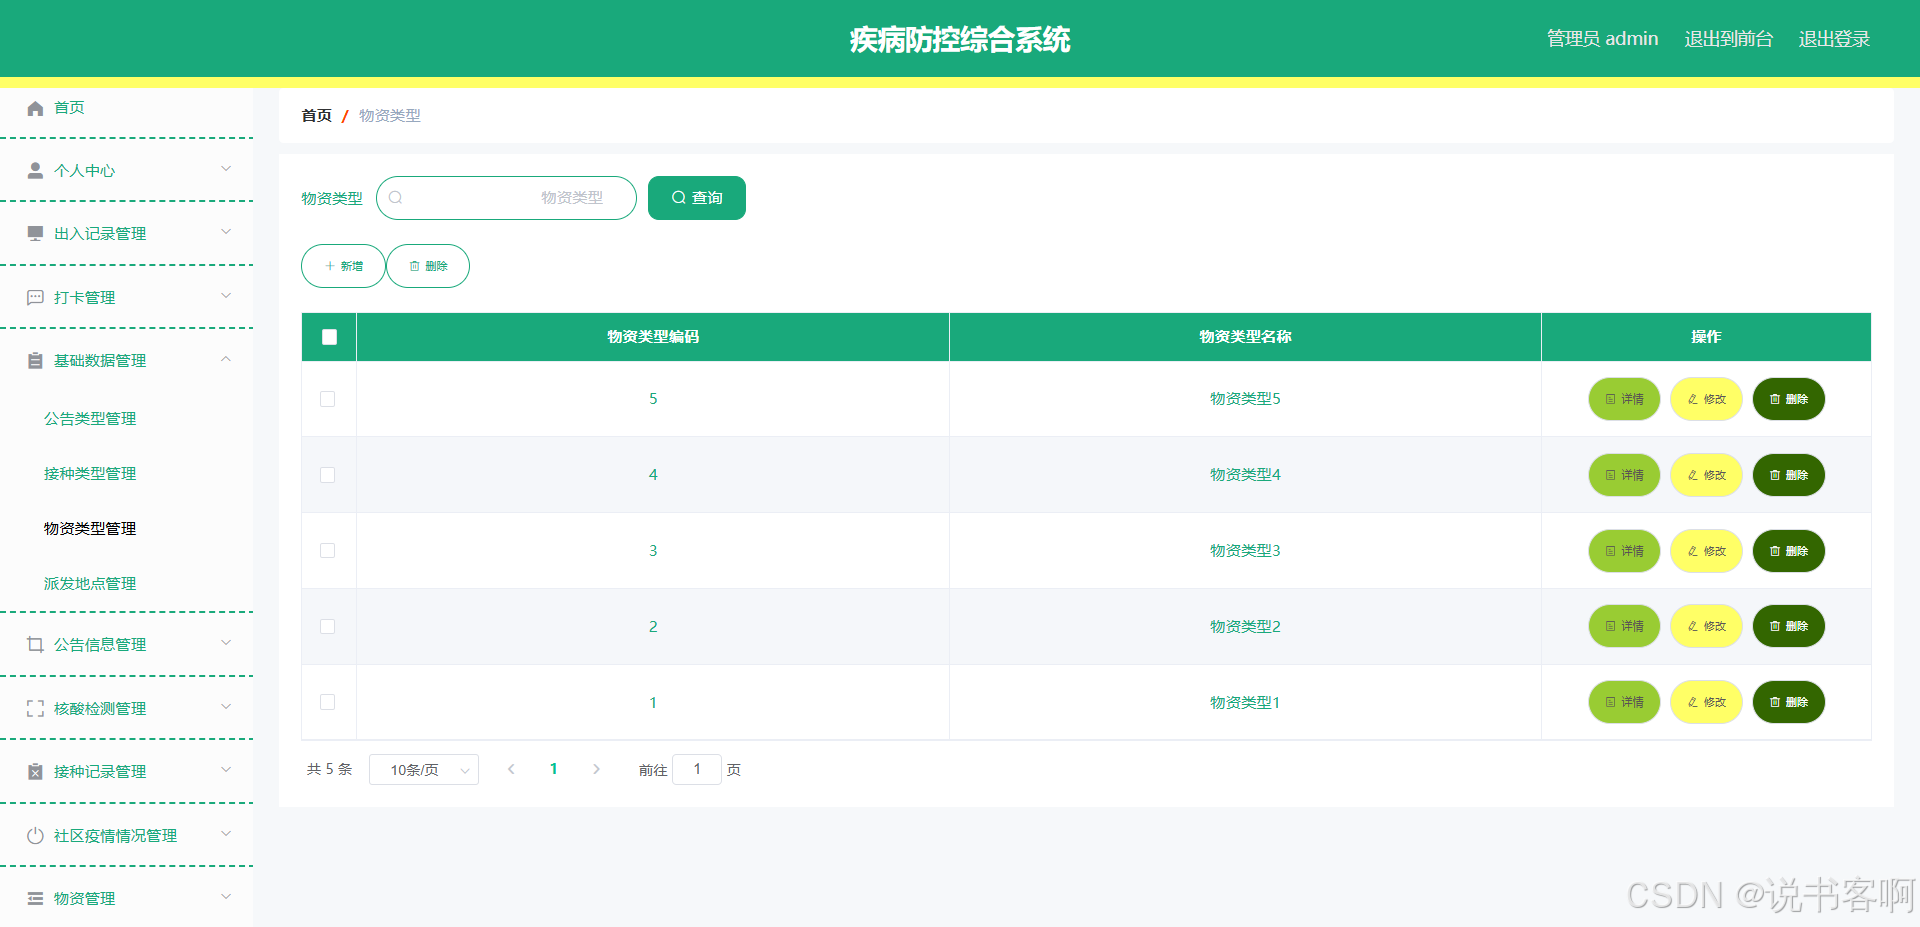Click the crop icon for 公告信息管理
This screenshot has width=1920, height=927.
(35, 645)
